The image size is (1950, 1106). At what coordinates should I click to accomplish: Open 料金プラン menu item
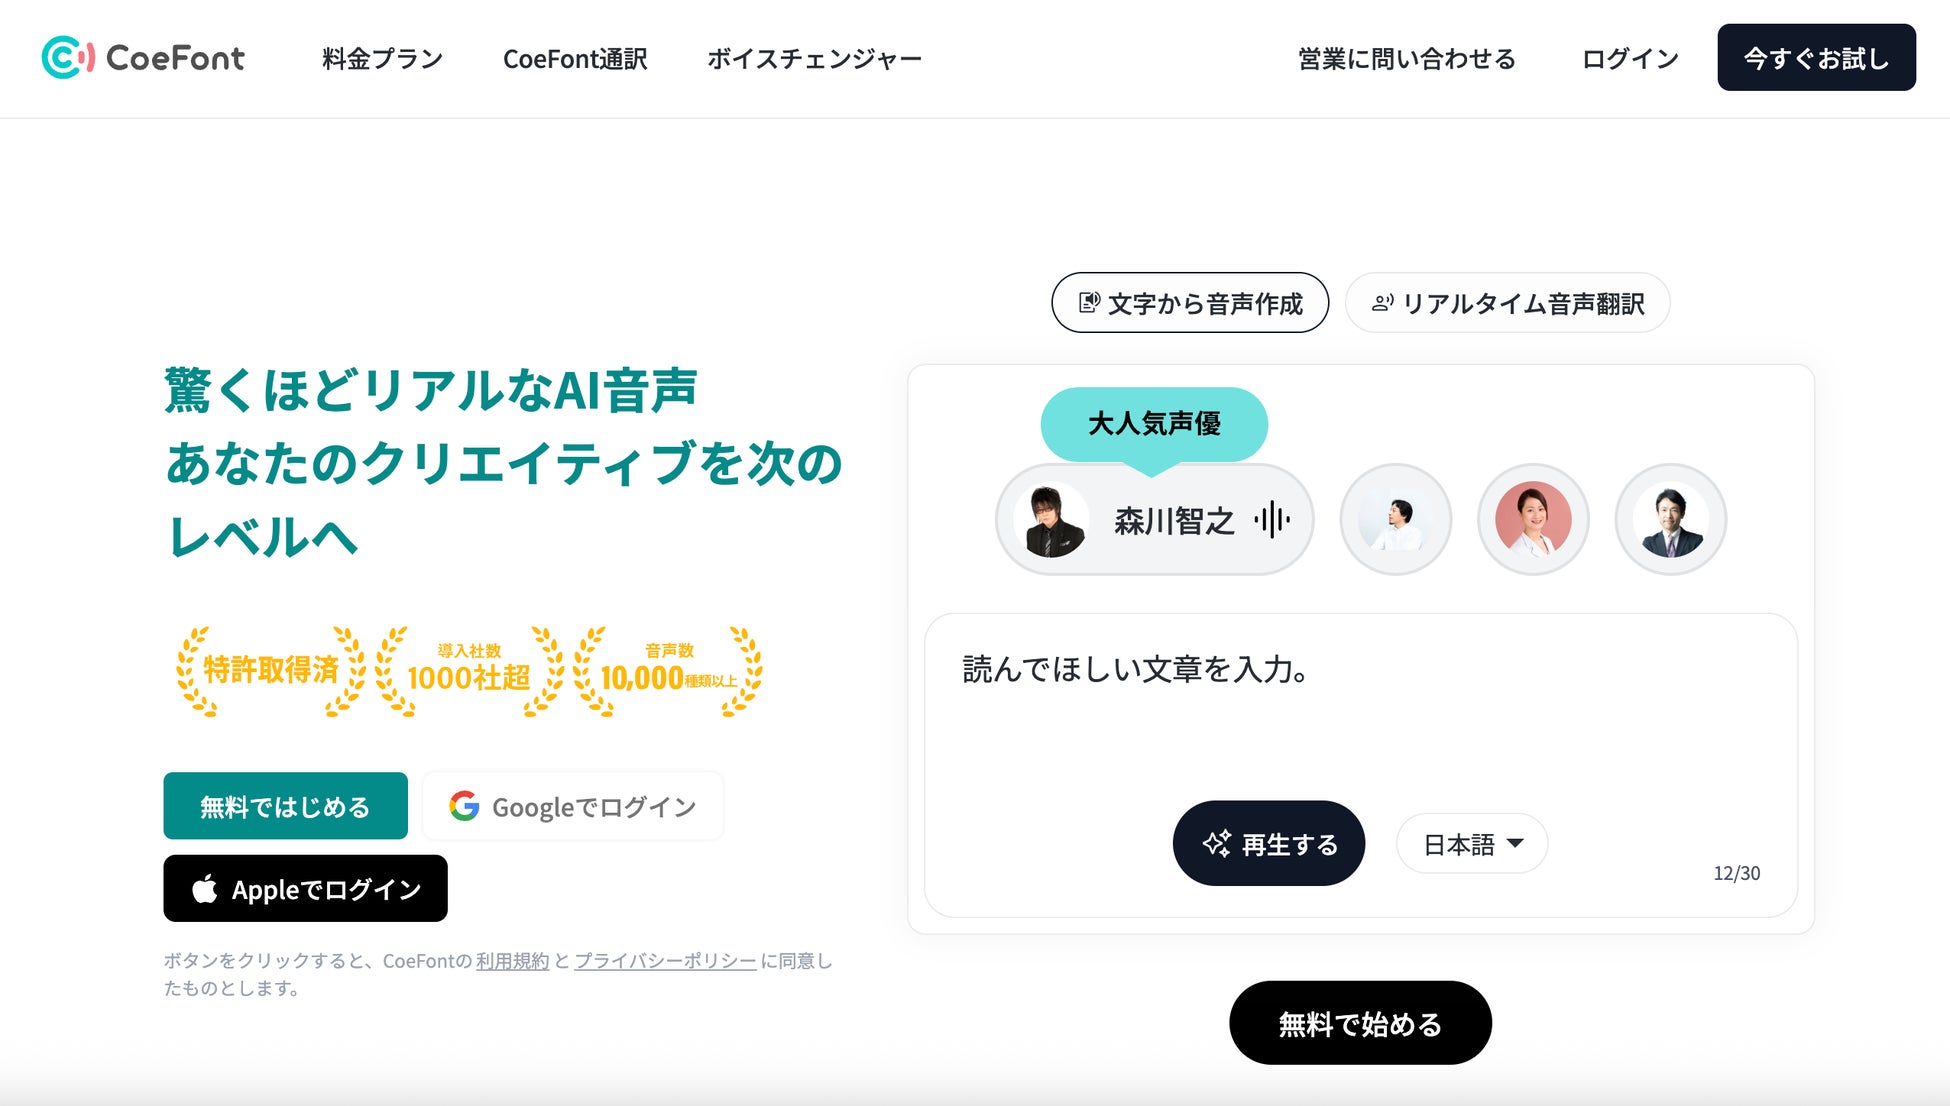tap(383, 59)
